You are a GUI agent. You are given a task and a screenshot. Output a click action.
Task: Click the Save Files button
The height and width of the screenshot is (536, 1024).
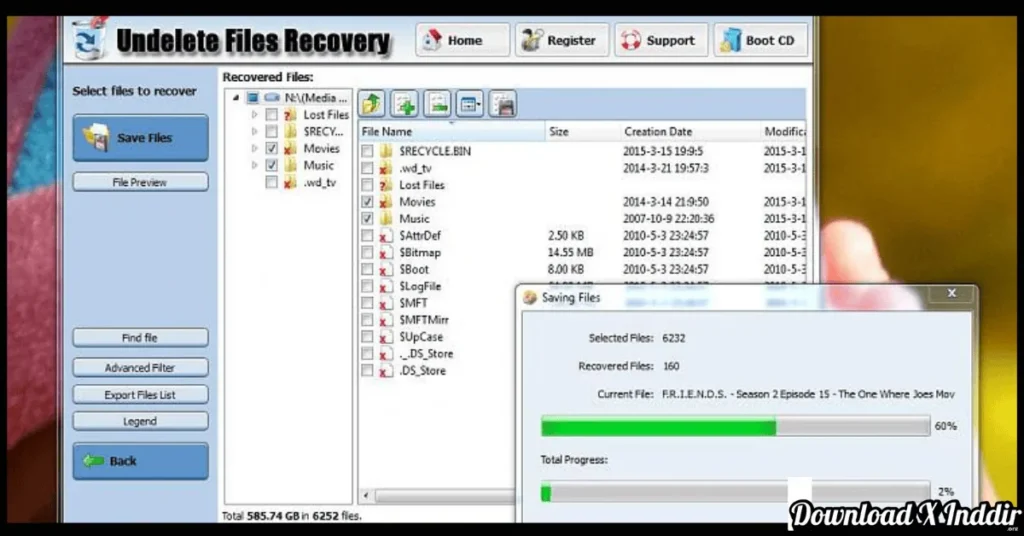click(140, 138)
